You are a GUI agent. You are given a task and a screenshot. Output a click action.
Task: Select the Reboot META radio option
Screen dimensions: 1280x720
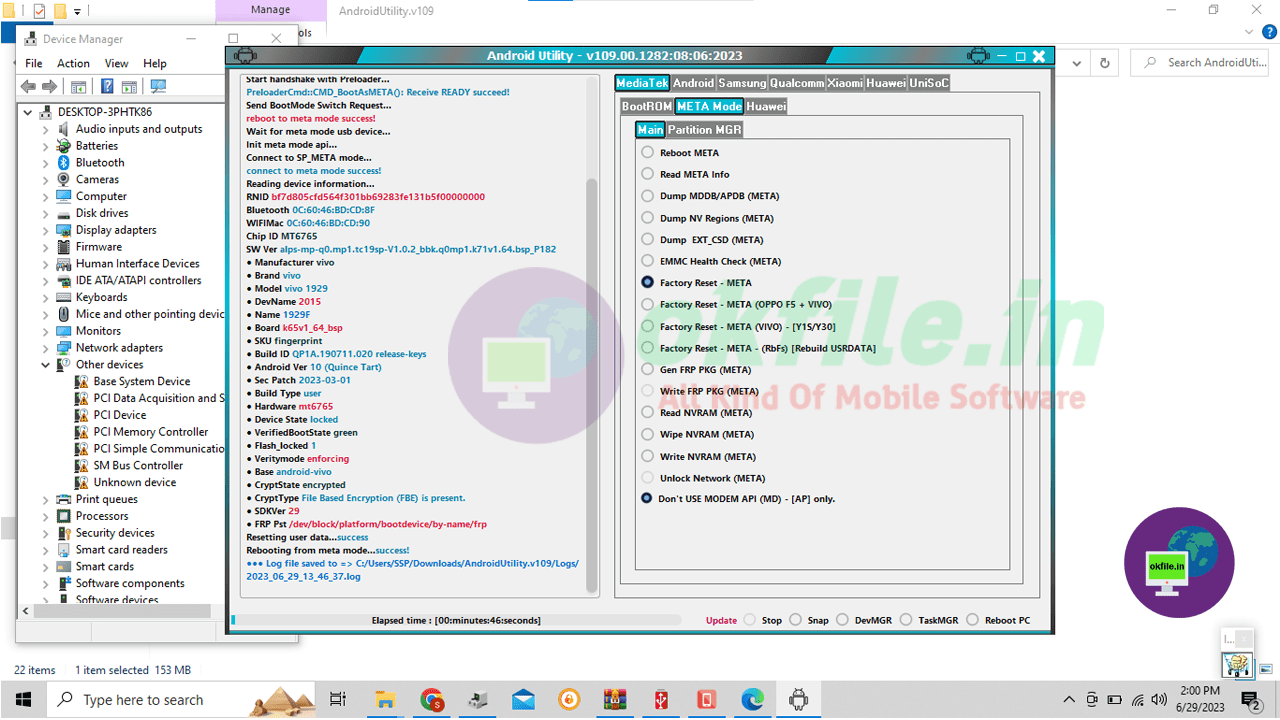coord(648,153)
